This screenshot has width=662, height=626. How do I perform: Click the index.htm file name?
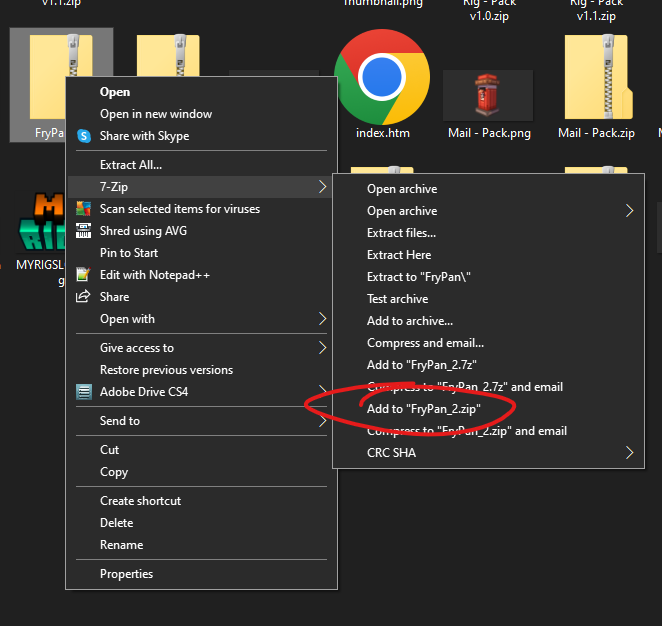coord(383,133)
